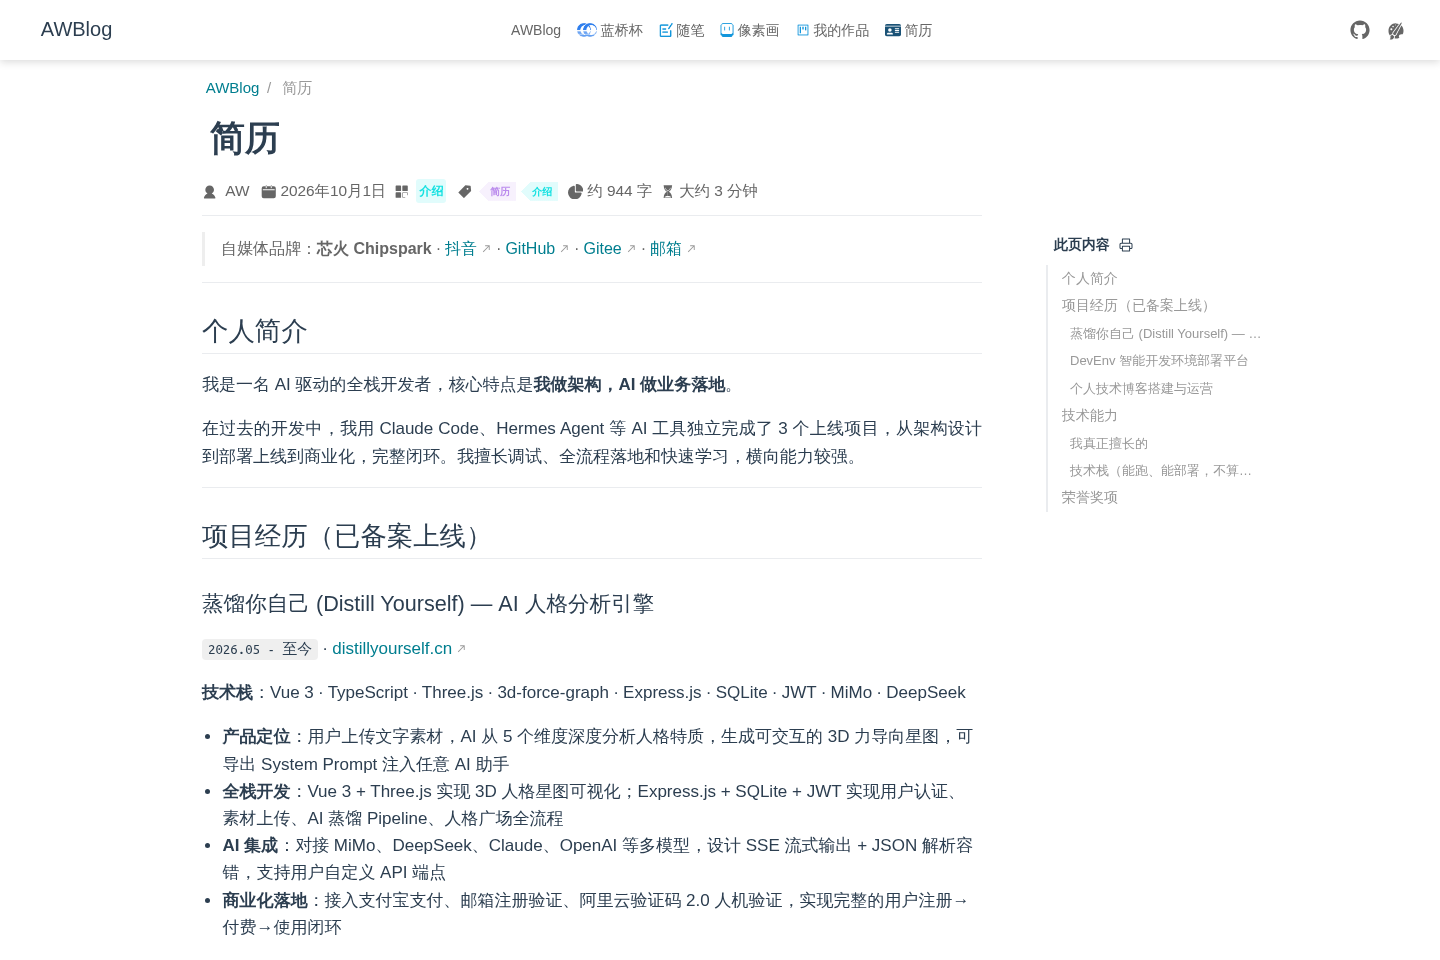Screen dimensions: 1440x960
Task: Open the 邮箱 contact link
Action: click(x=672, y=248)
